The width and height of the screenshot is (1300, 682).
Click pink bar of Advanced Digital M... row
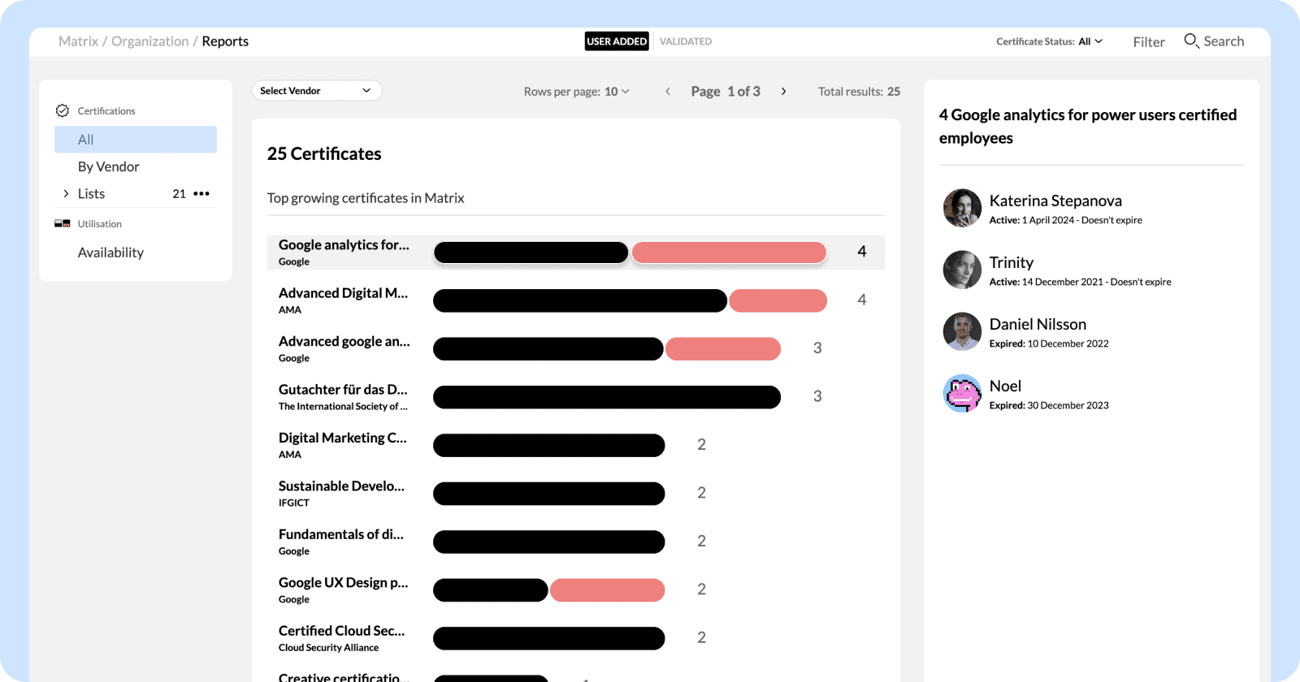coord(778,300)
